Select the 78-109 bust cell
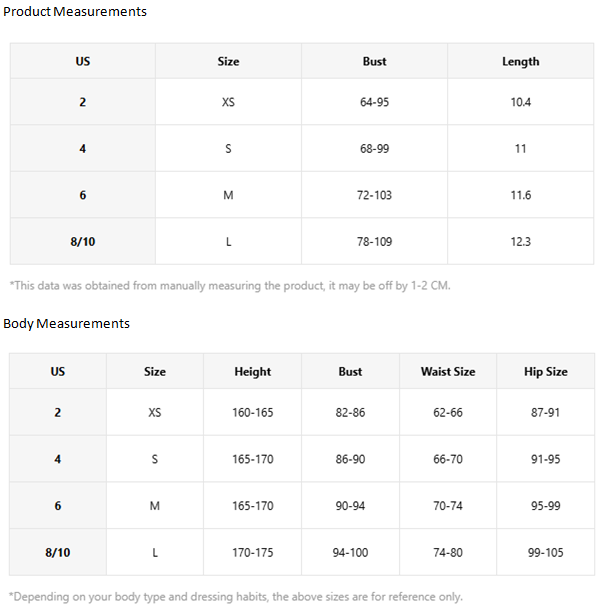 pyautogui.click(x=374, y=242)
